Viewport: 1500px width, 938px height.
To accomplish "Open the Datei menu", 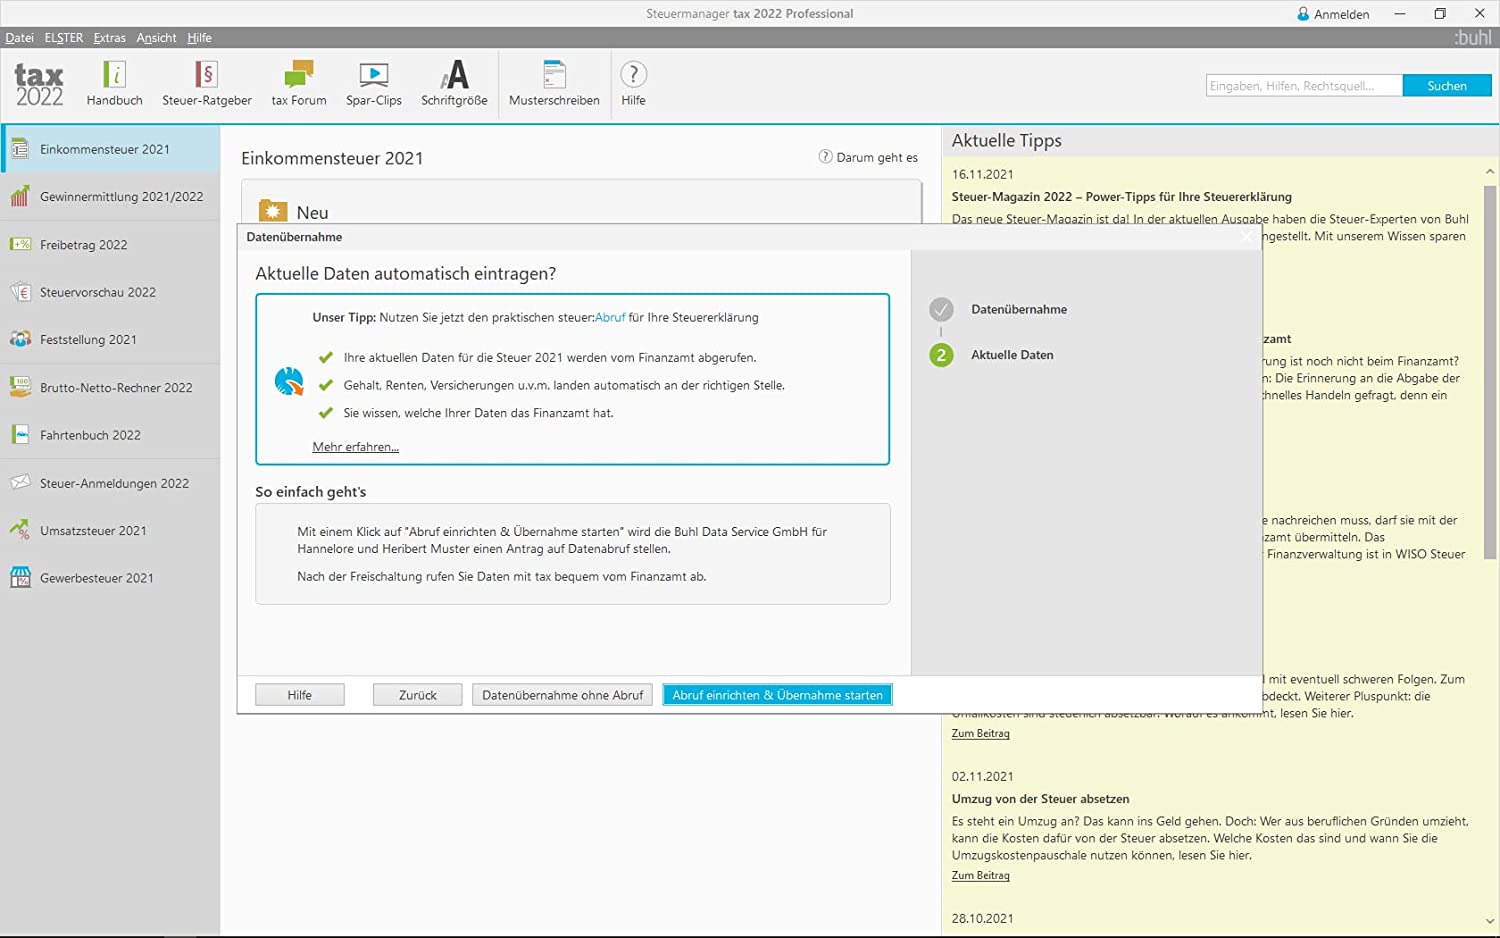I will [19, 38].
